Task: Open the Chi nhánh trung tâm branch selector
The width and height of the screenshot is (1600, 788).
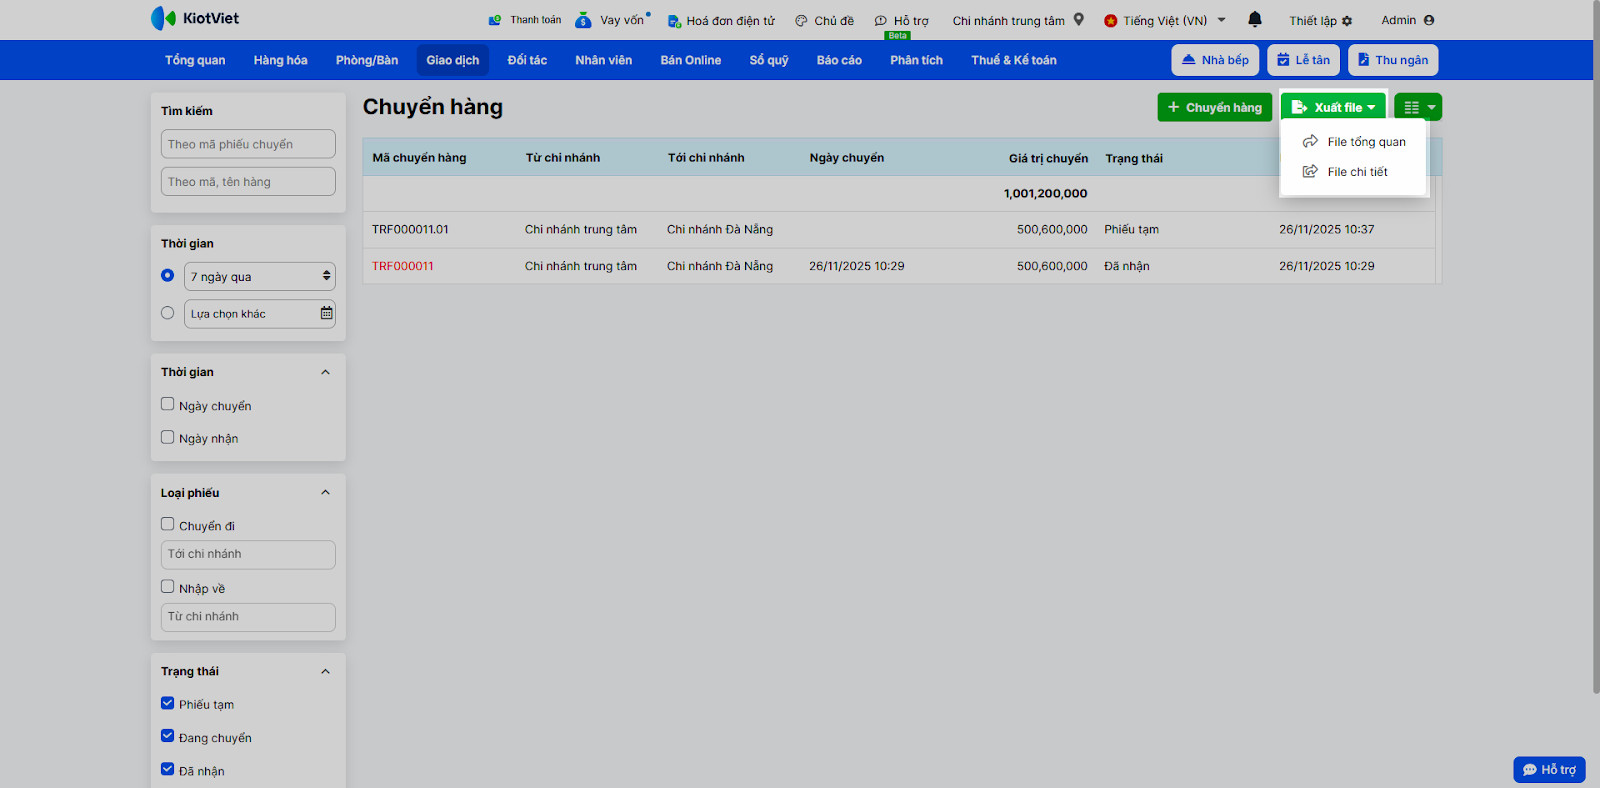Action: (1018, 21)
